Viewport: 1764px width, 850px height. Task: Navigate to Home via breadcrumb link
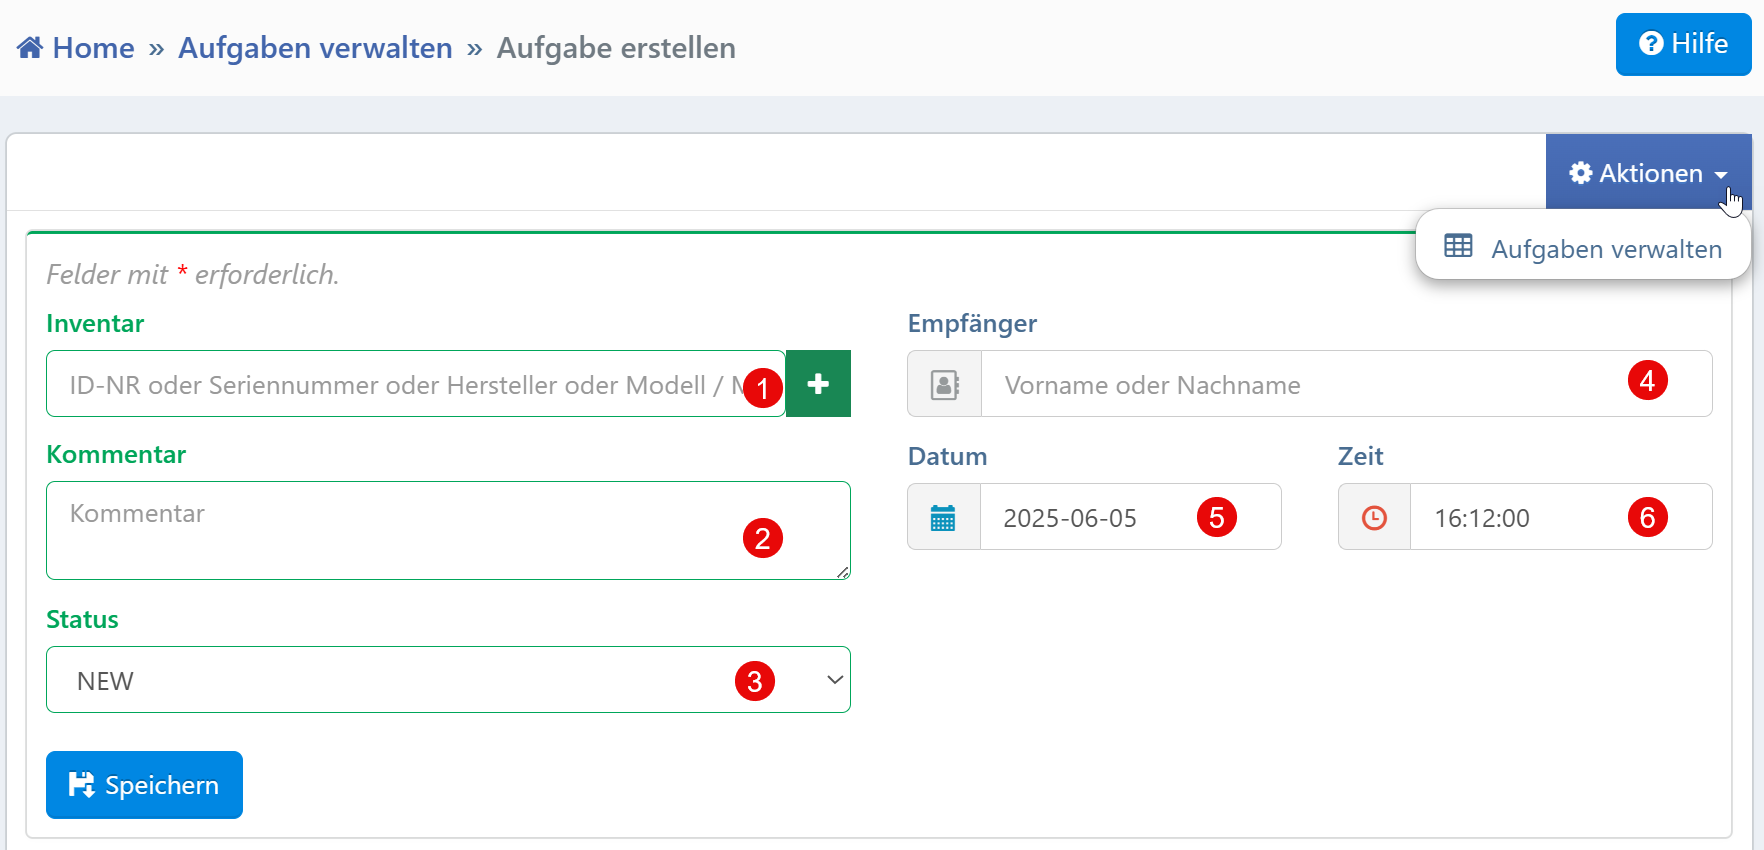[93, 48]
